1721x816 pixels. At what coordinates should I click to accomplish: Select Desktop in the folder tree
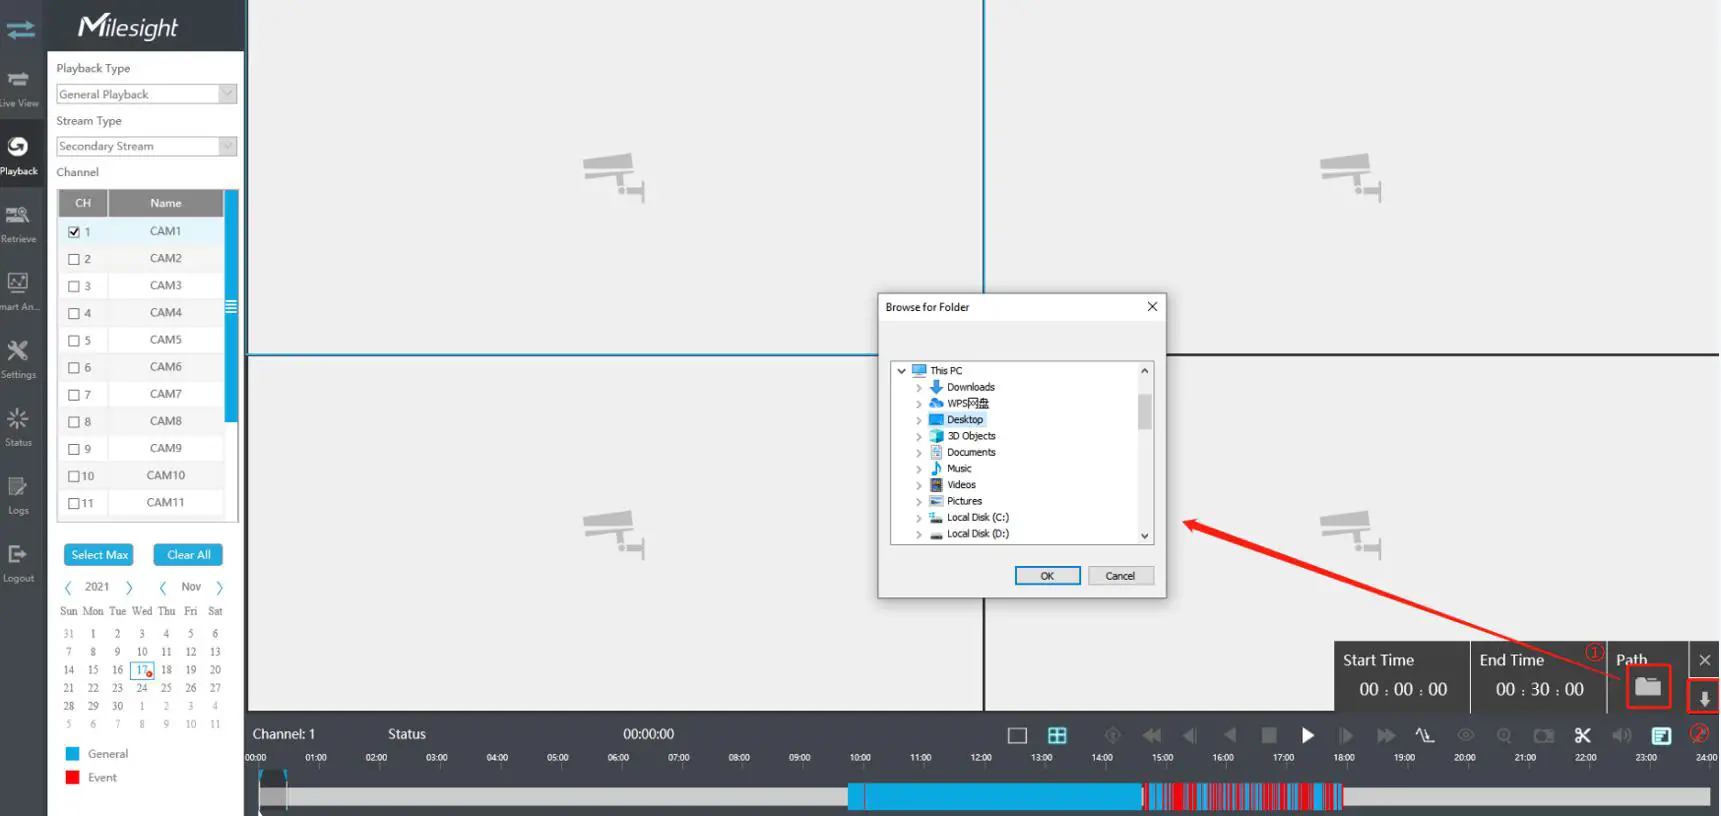pos(965,420)
